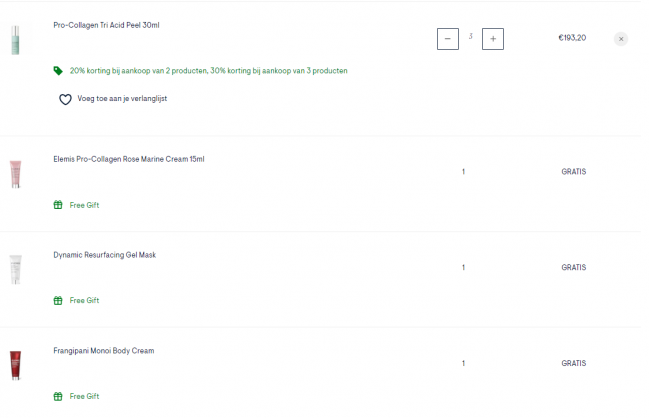Increase quantity of Pro-Collagen Tri Acid Peel
This screenshot has width=649, height=418.
pos(493,39)
